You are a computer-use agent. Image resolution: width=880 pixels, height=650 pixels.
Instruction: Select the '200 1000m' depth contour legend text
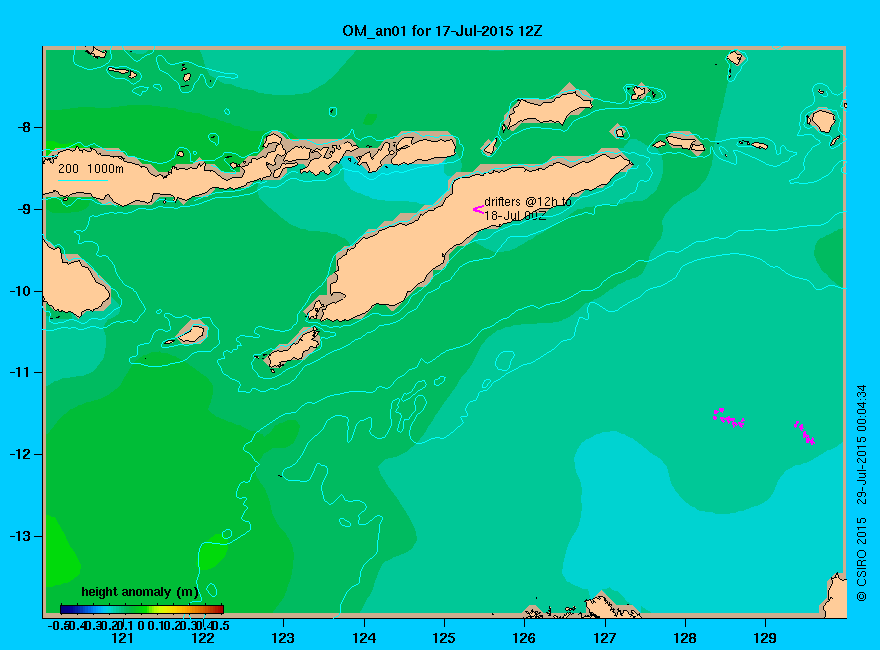click(x=91, y=168)
